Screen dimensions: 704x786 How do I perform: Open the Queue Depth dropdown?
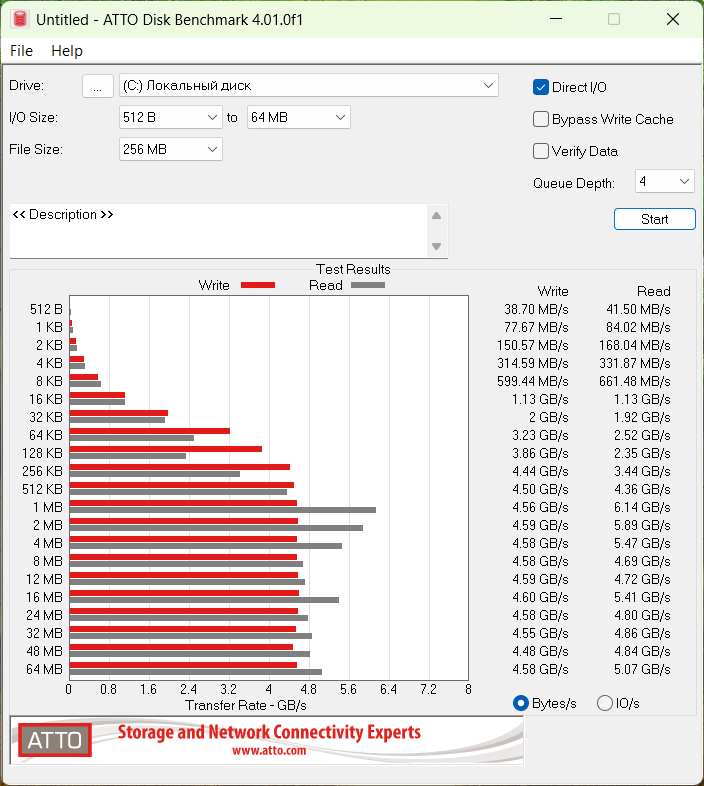[x=664, y=181]
